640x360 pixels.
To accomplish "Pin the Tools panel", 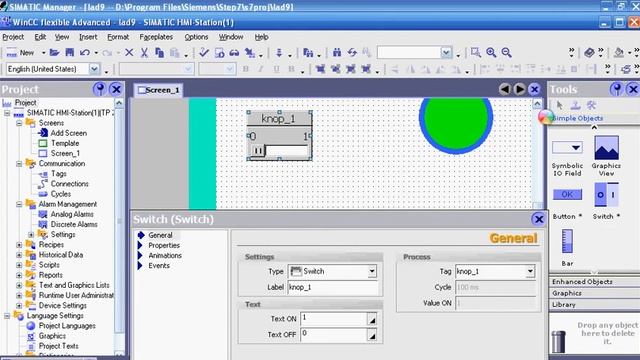I will 617,89.
